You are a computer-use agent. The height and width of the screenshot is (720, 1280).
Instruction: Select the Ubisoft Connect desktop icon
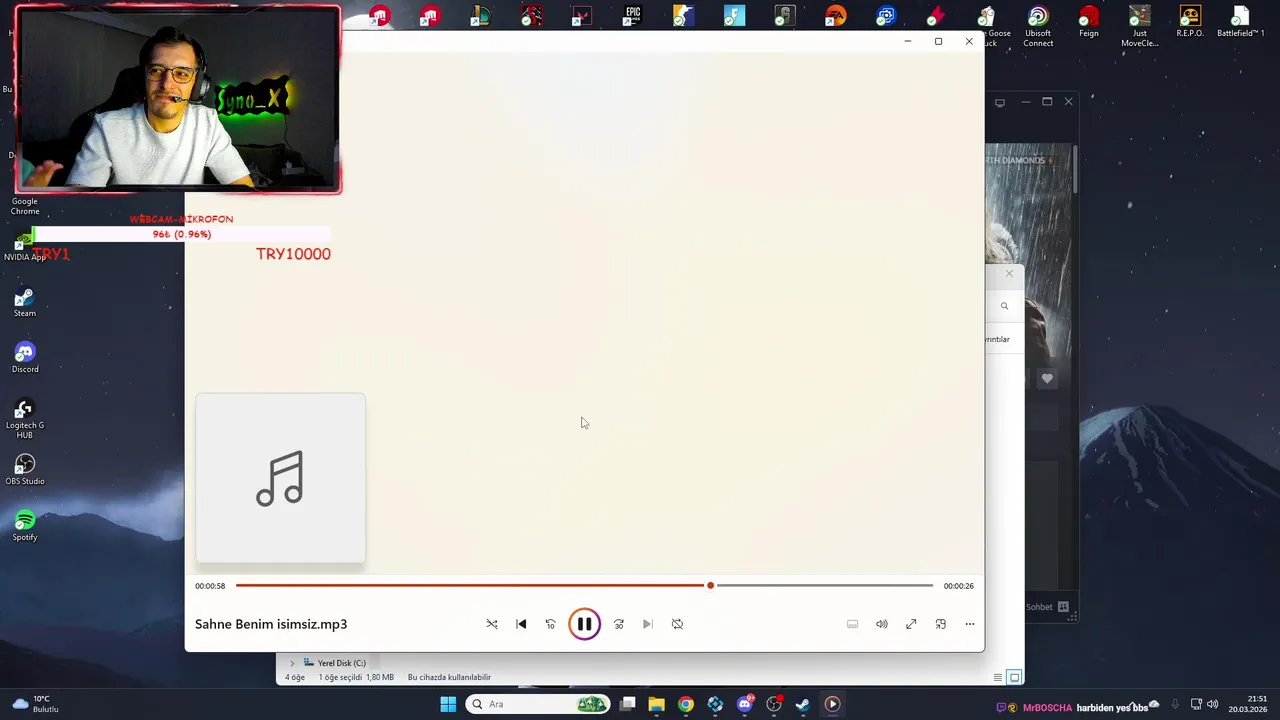(x=1038, y=27)
